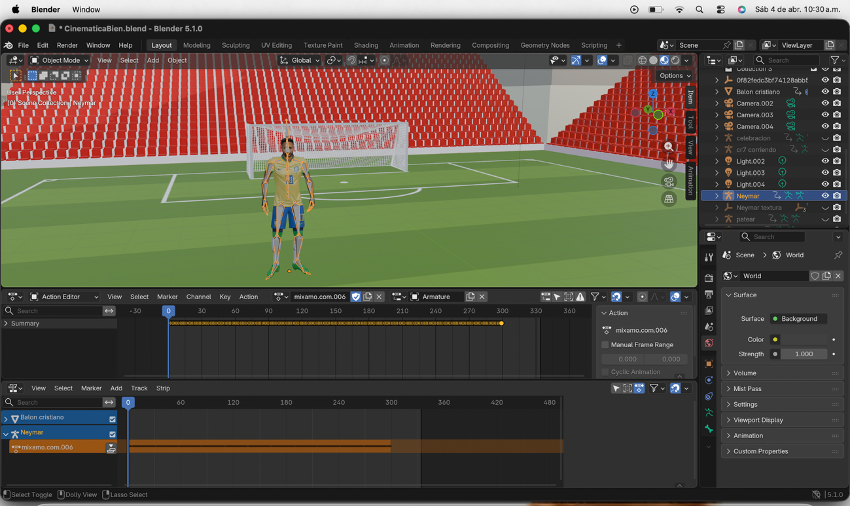Expand the Volume panel
This screenshot has width=850, height=506.
click(x=745, y=373)
